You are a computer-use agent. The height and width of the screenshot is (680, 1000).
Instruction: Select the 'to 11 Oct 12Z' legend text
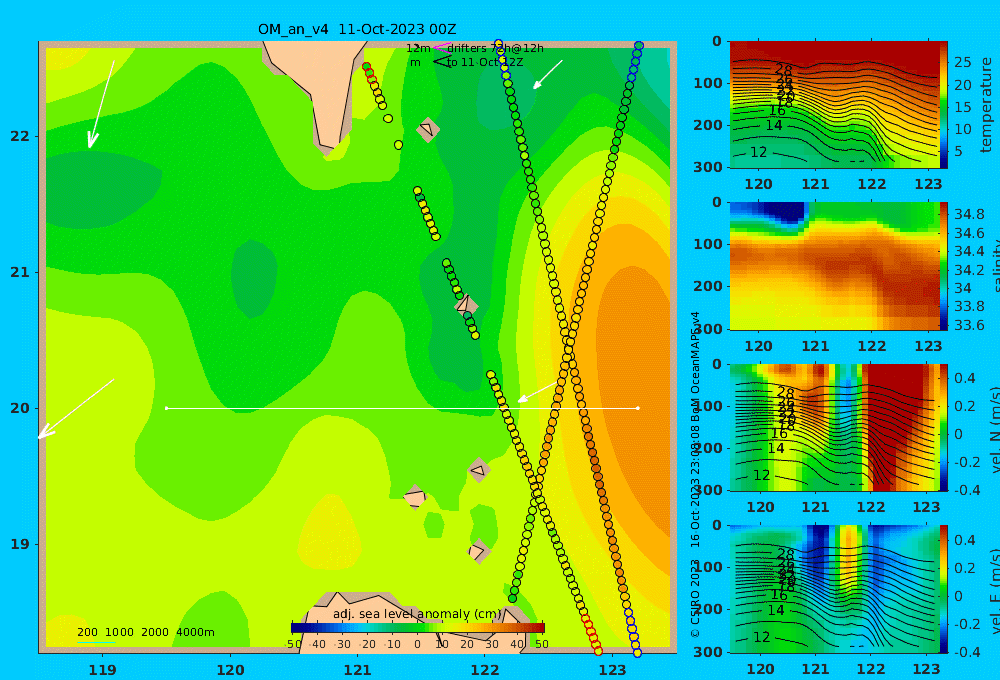[x=485, y=63]
